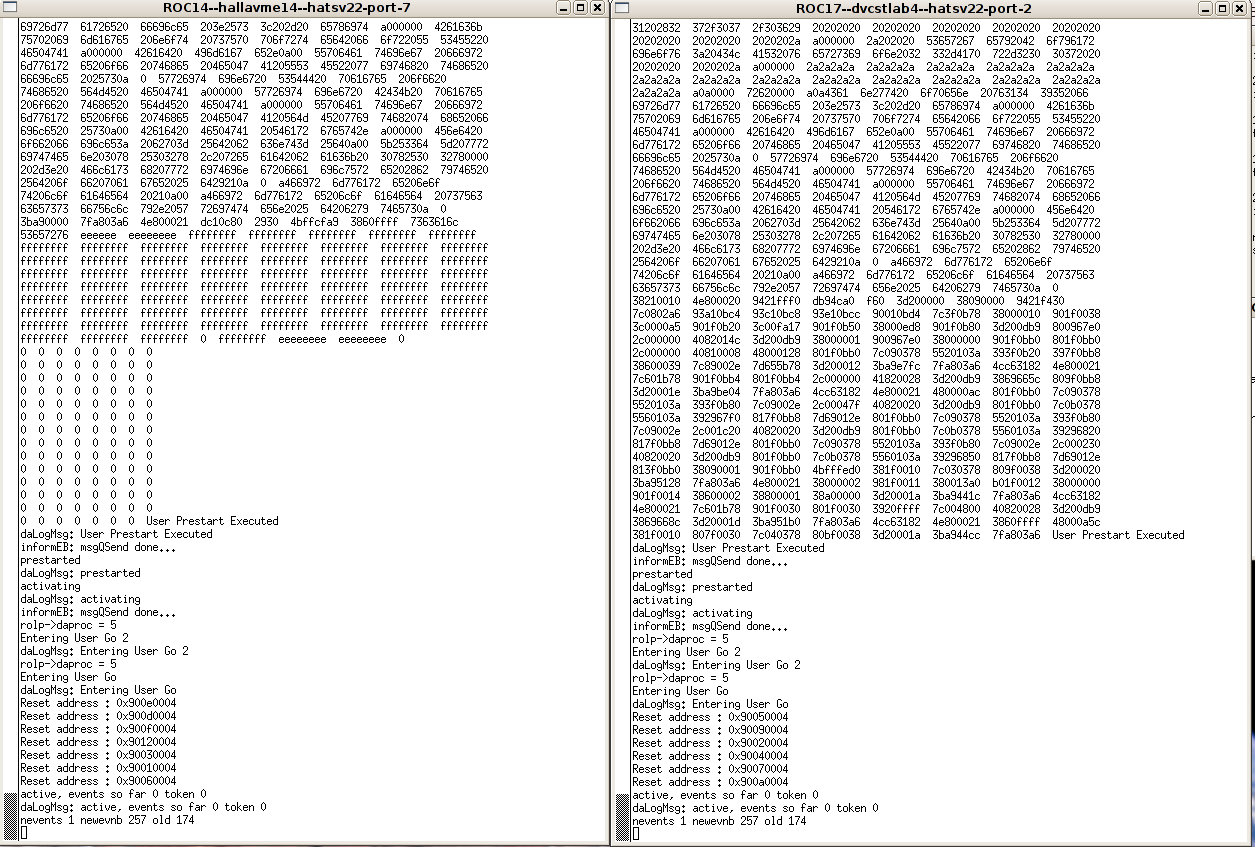
Task: Select 'Reset address : 0x90020004' in ROC17
Action: coord(710,743)
